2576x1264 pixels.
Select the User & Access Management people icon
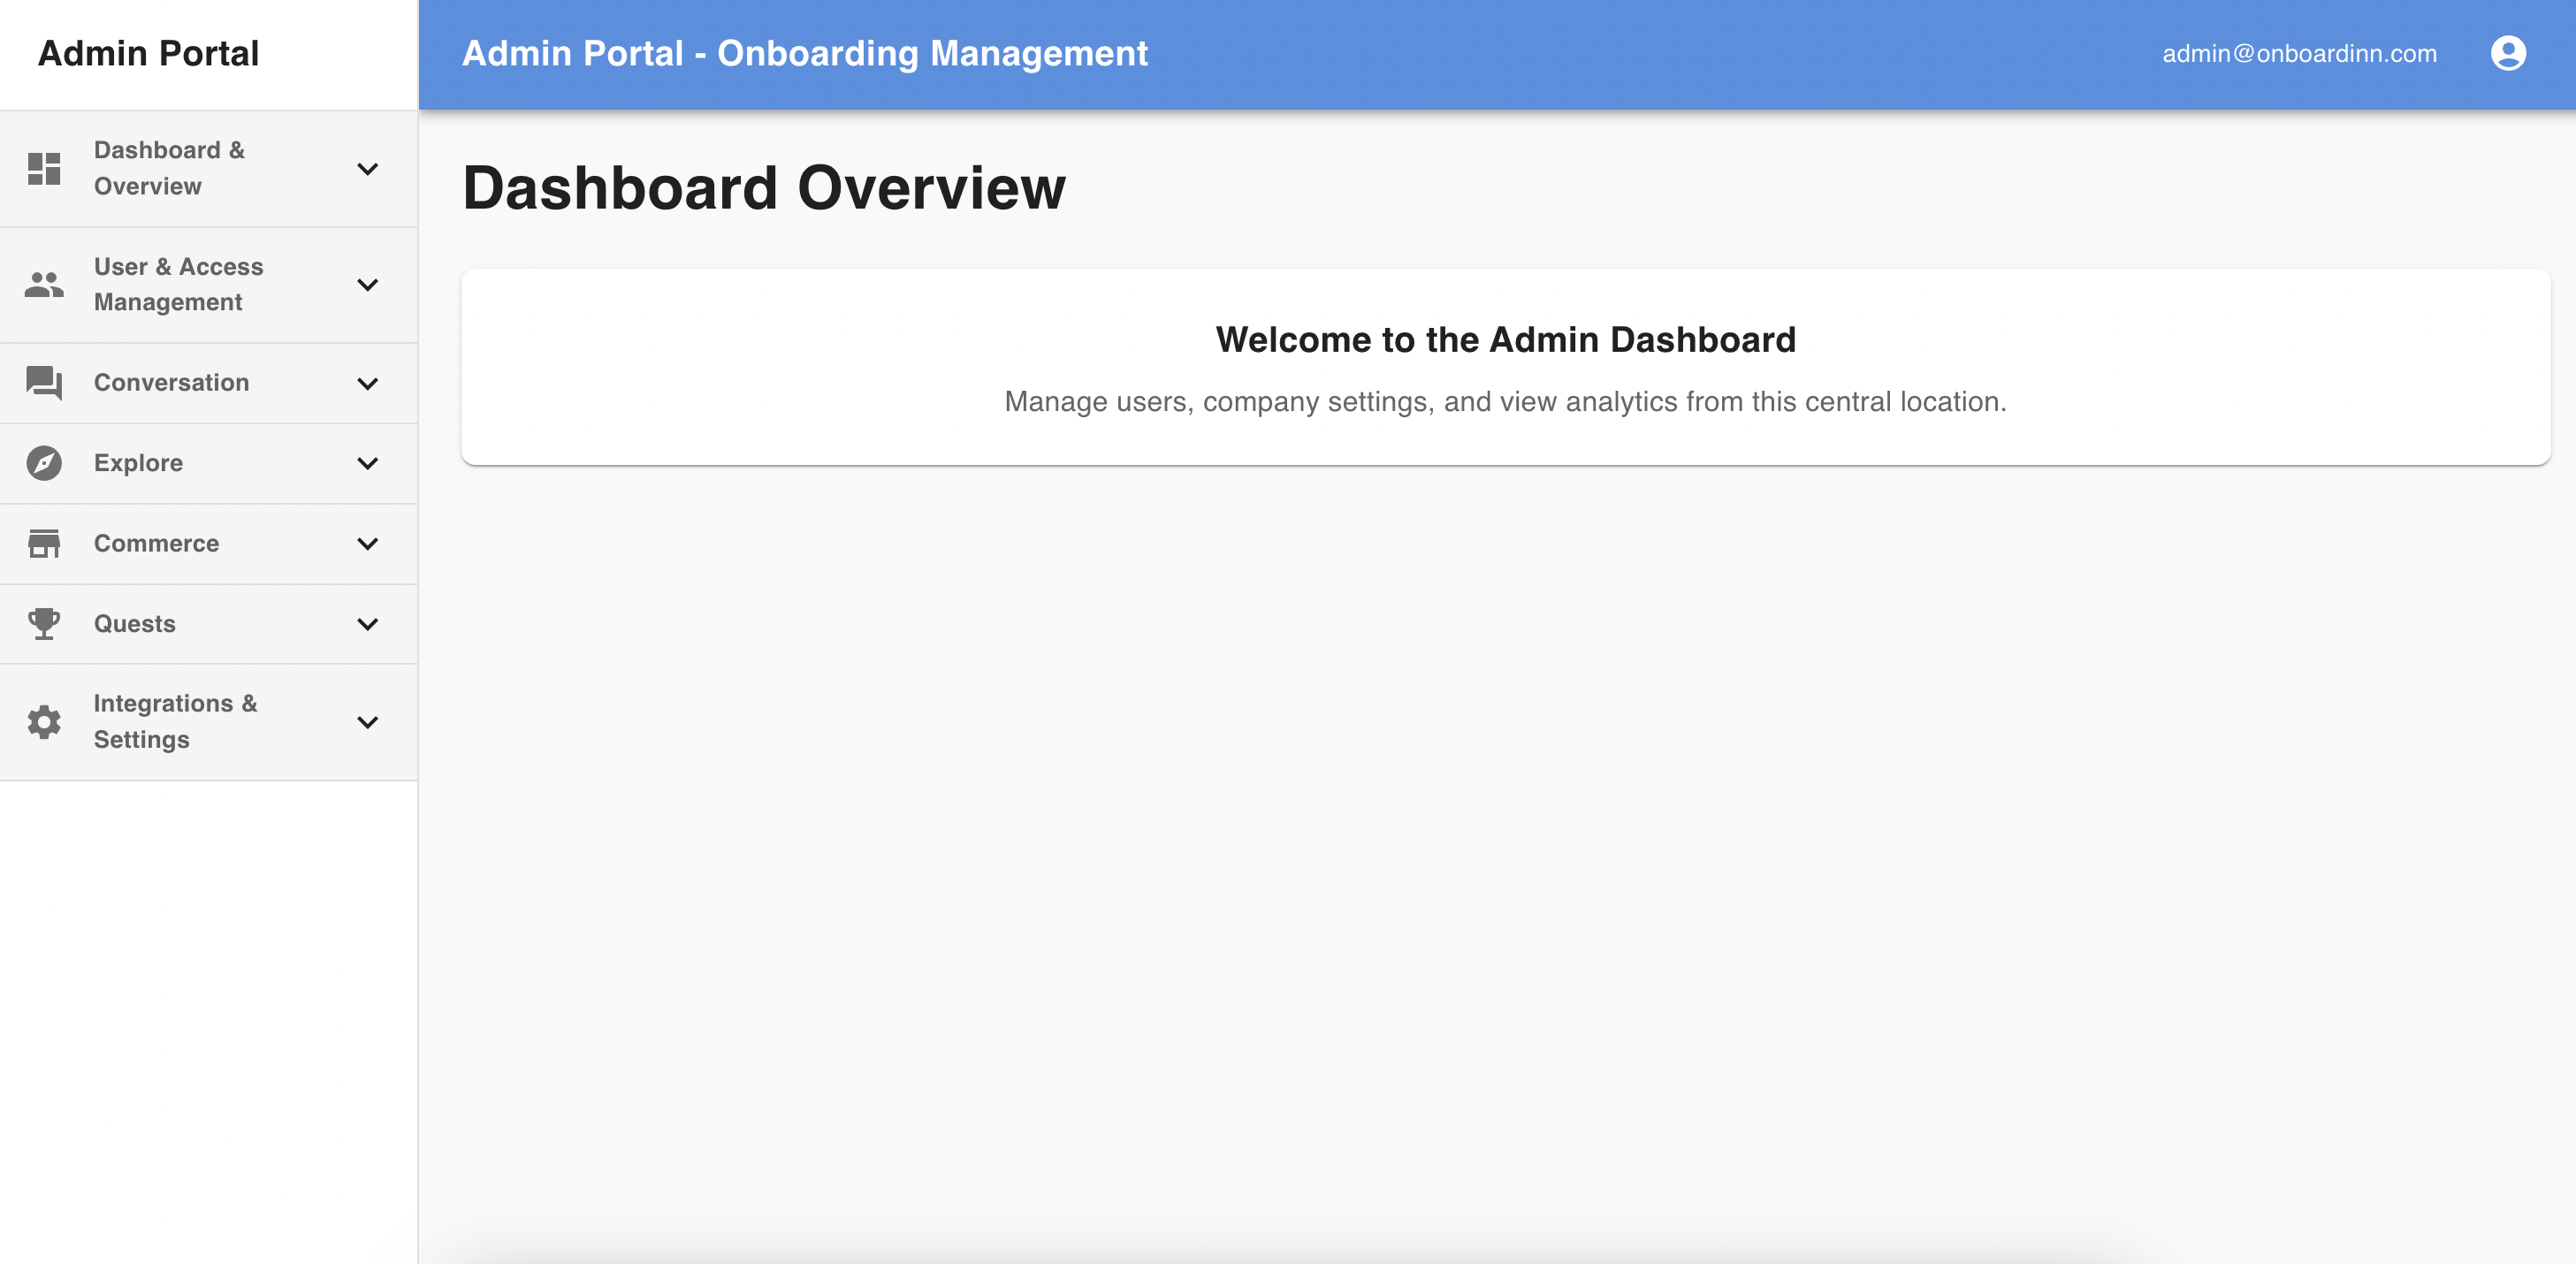click(x=44, y=285)
